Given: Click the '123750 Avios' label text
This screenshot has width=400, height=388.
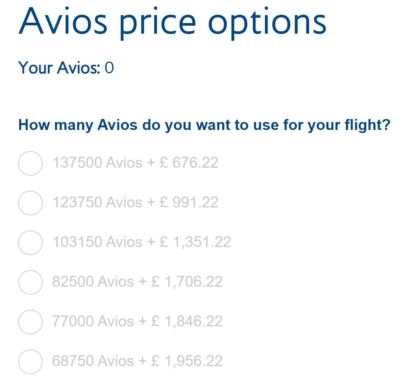Looking at the screenshot, I should click(x=97, y=202).
